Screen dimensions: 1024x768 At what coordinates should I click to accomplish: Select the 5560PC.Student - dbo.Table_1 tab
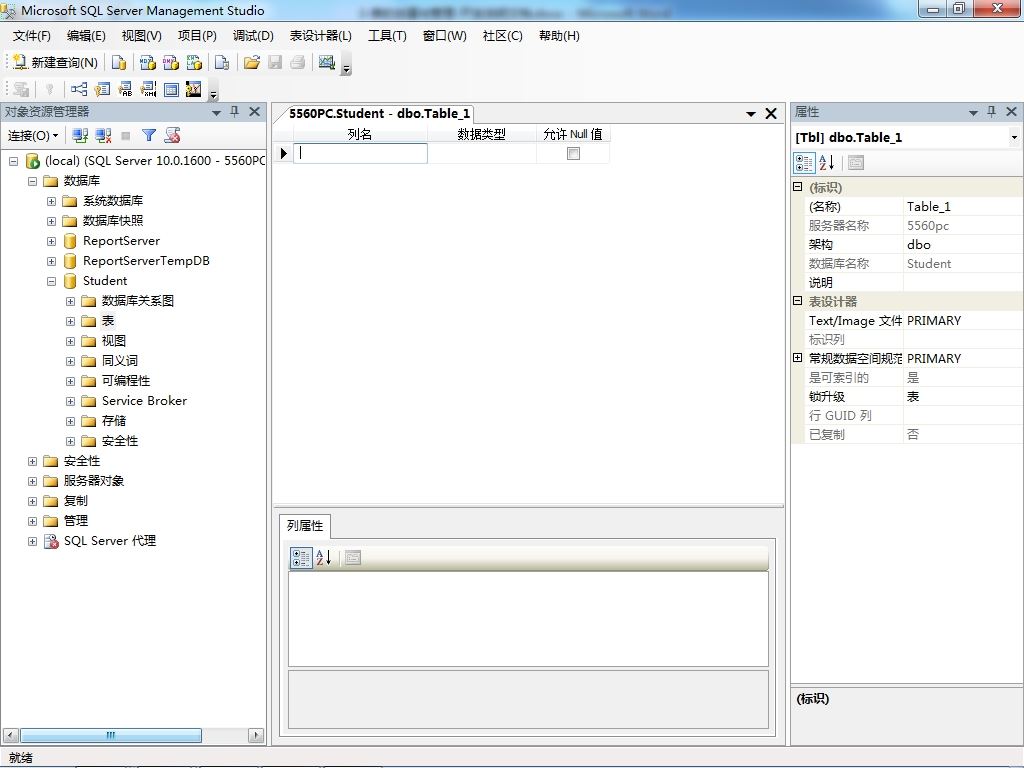(379, 114)
